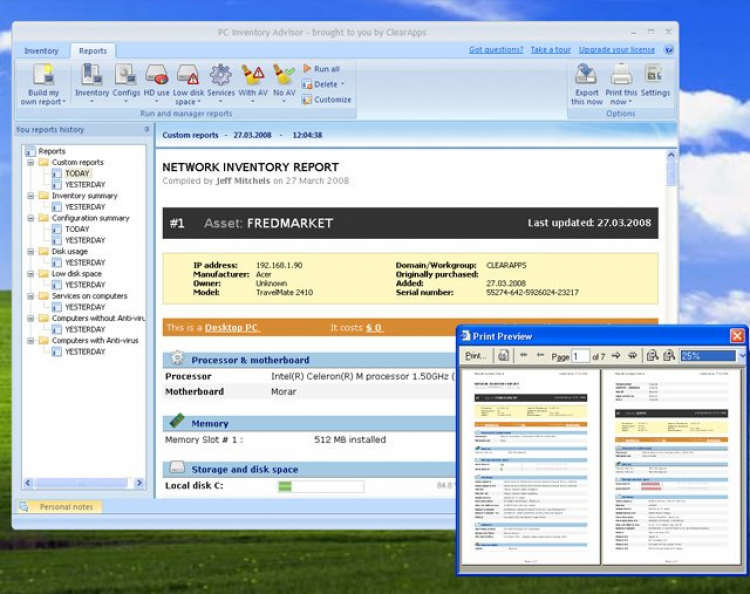Open the Got questions? link
750x594 pixels.
tap(496, 49)
